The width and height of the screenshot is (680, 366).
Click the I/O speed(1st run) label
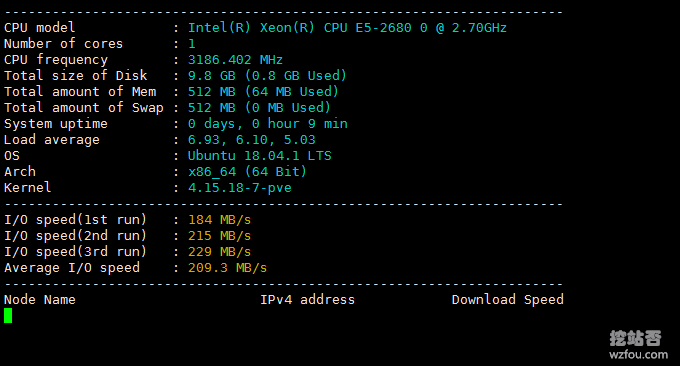tap(75, 220)
